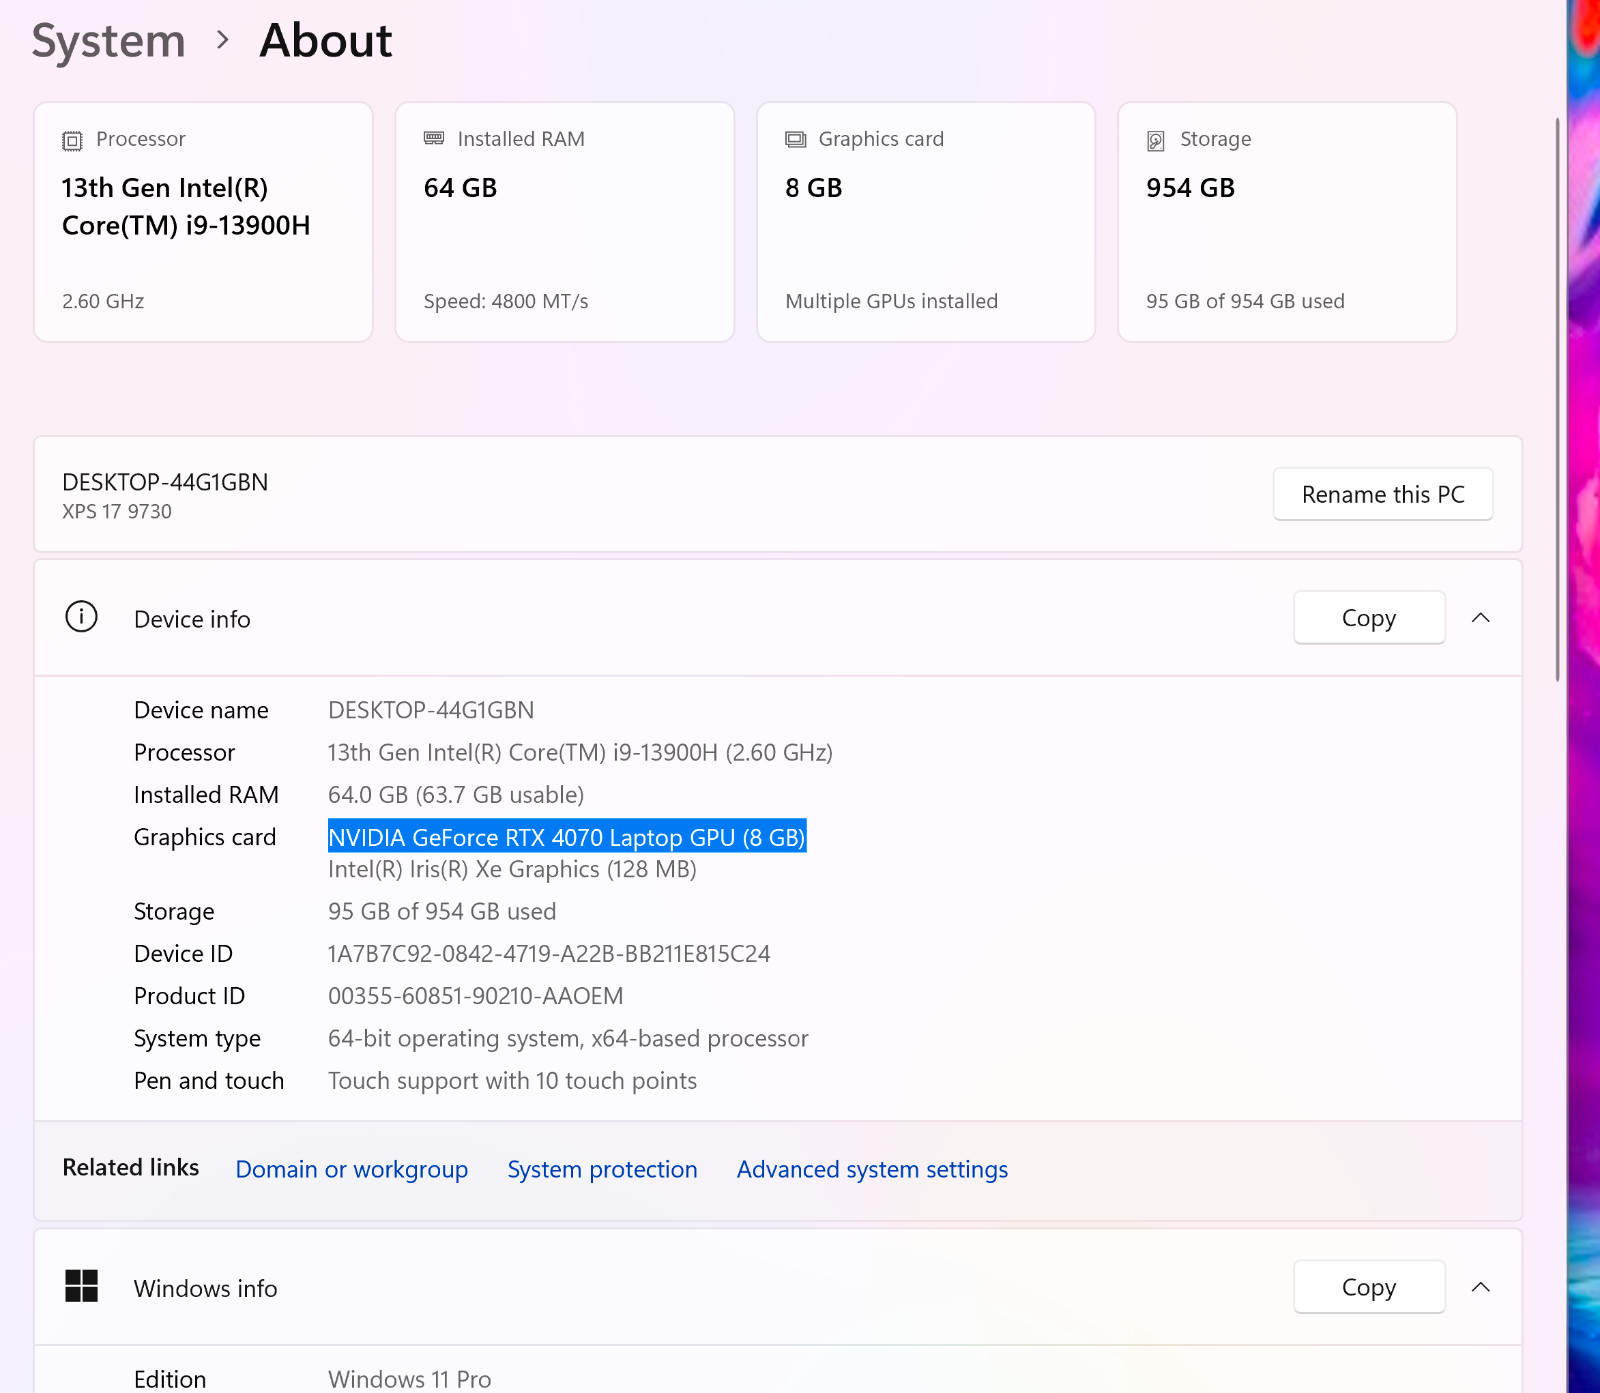1600x1393 pixels.
Task: Collapse the Device info section
Action: pyautogui.click(x=1481, y=618)
